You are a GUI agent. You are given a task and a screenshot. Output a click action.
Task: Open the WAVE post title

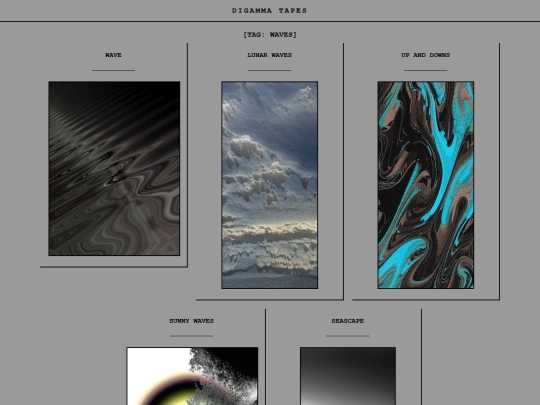click(113, 55)
